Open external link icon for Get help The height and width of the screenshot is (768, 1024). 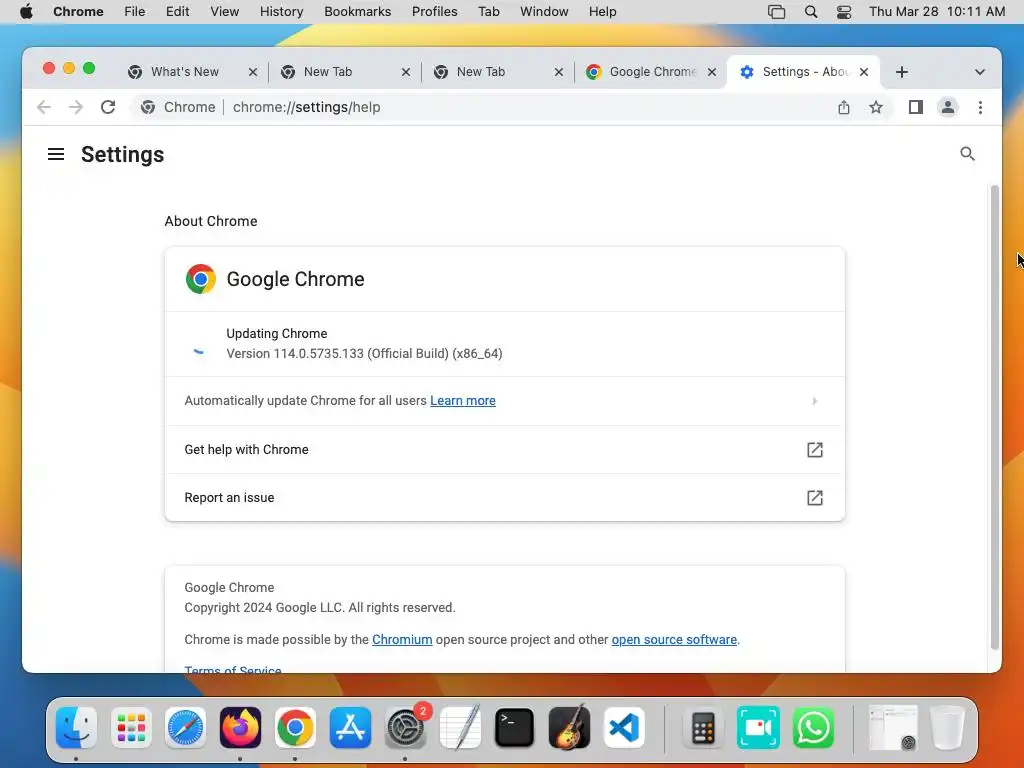[814, 449]
